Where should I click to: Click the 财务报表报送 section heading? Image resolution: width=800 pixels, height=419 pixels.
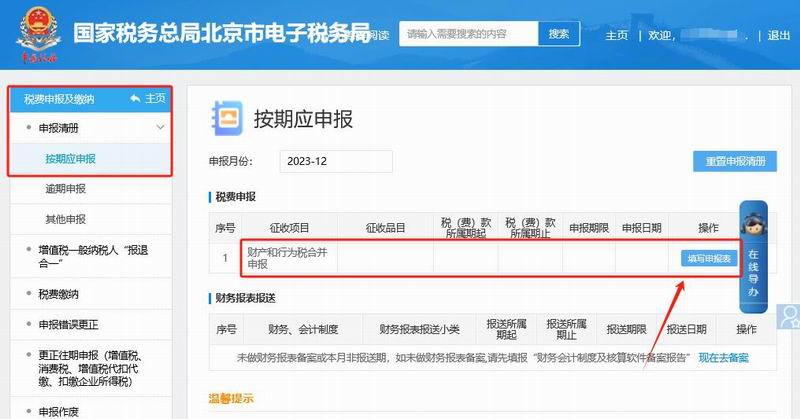(x=245, y=298)
